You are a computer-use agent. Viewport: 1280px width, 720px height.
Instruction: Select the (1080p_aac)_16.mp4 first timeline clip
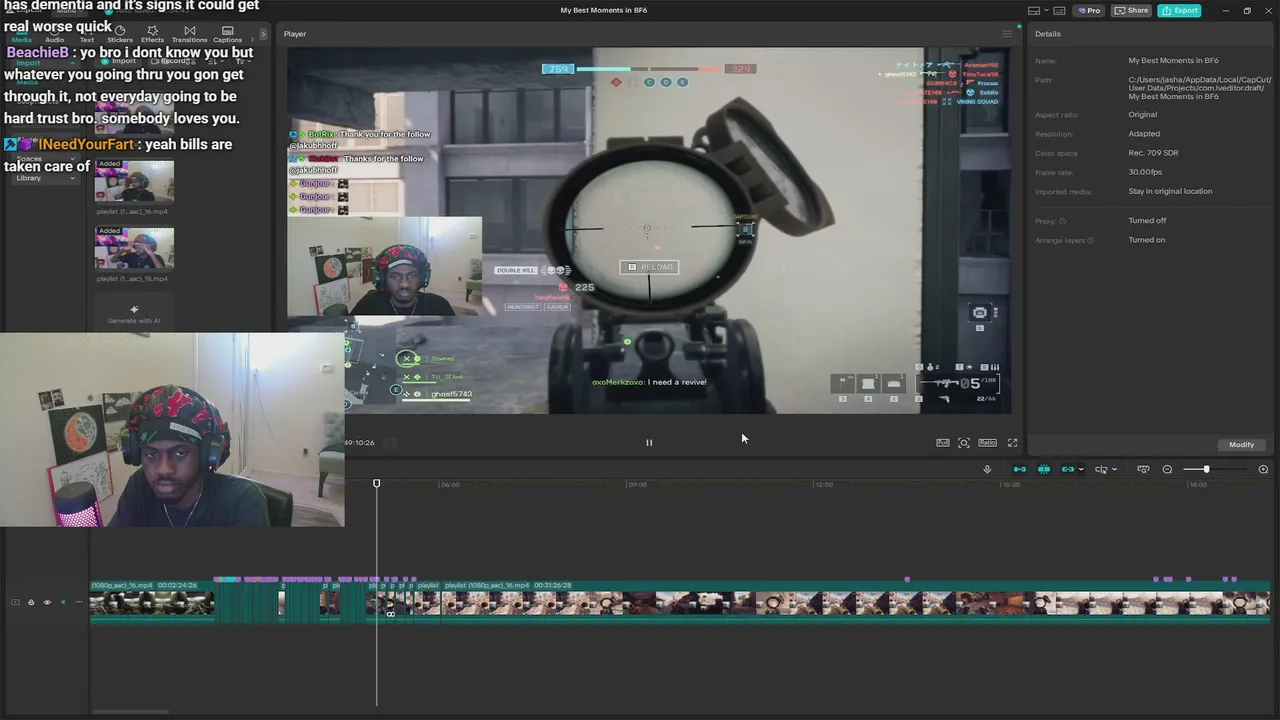point(152,601)
